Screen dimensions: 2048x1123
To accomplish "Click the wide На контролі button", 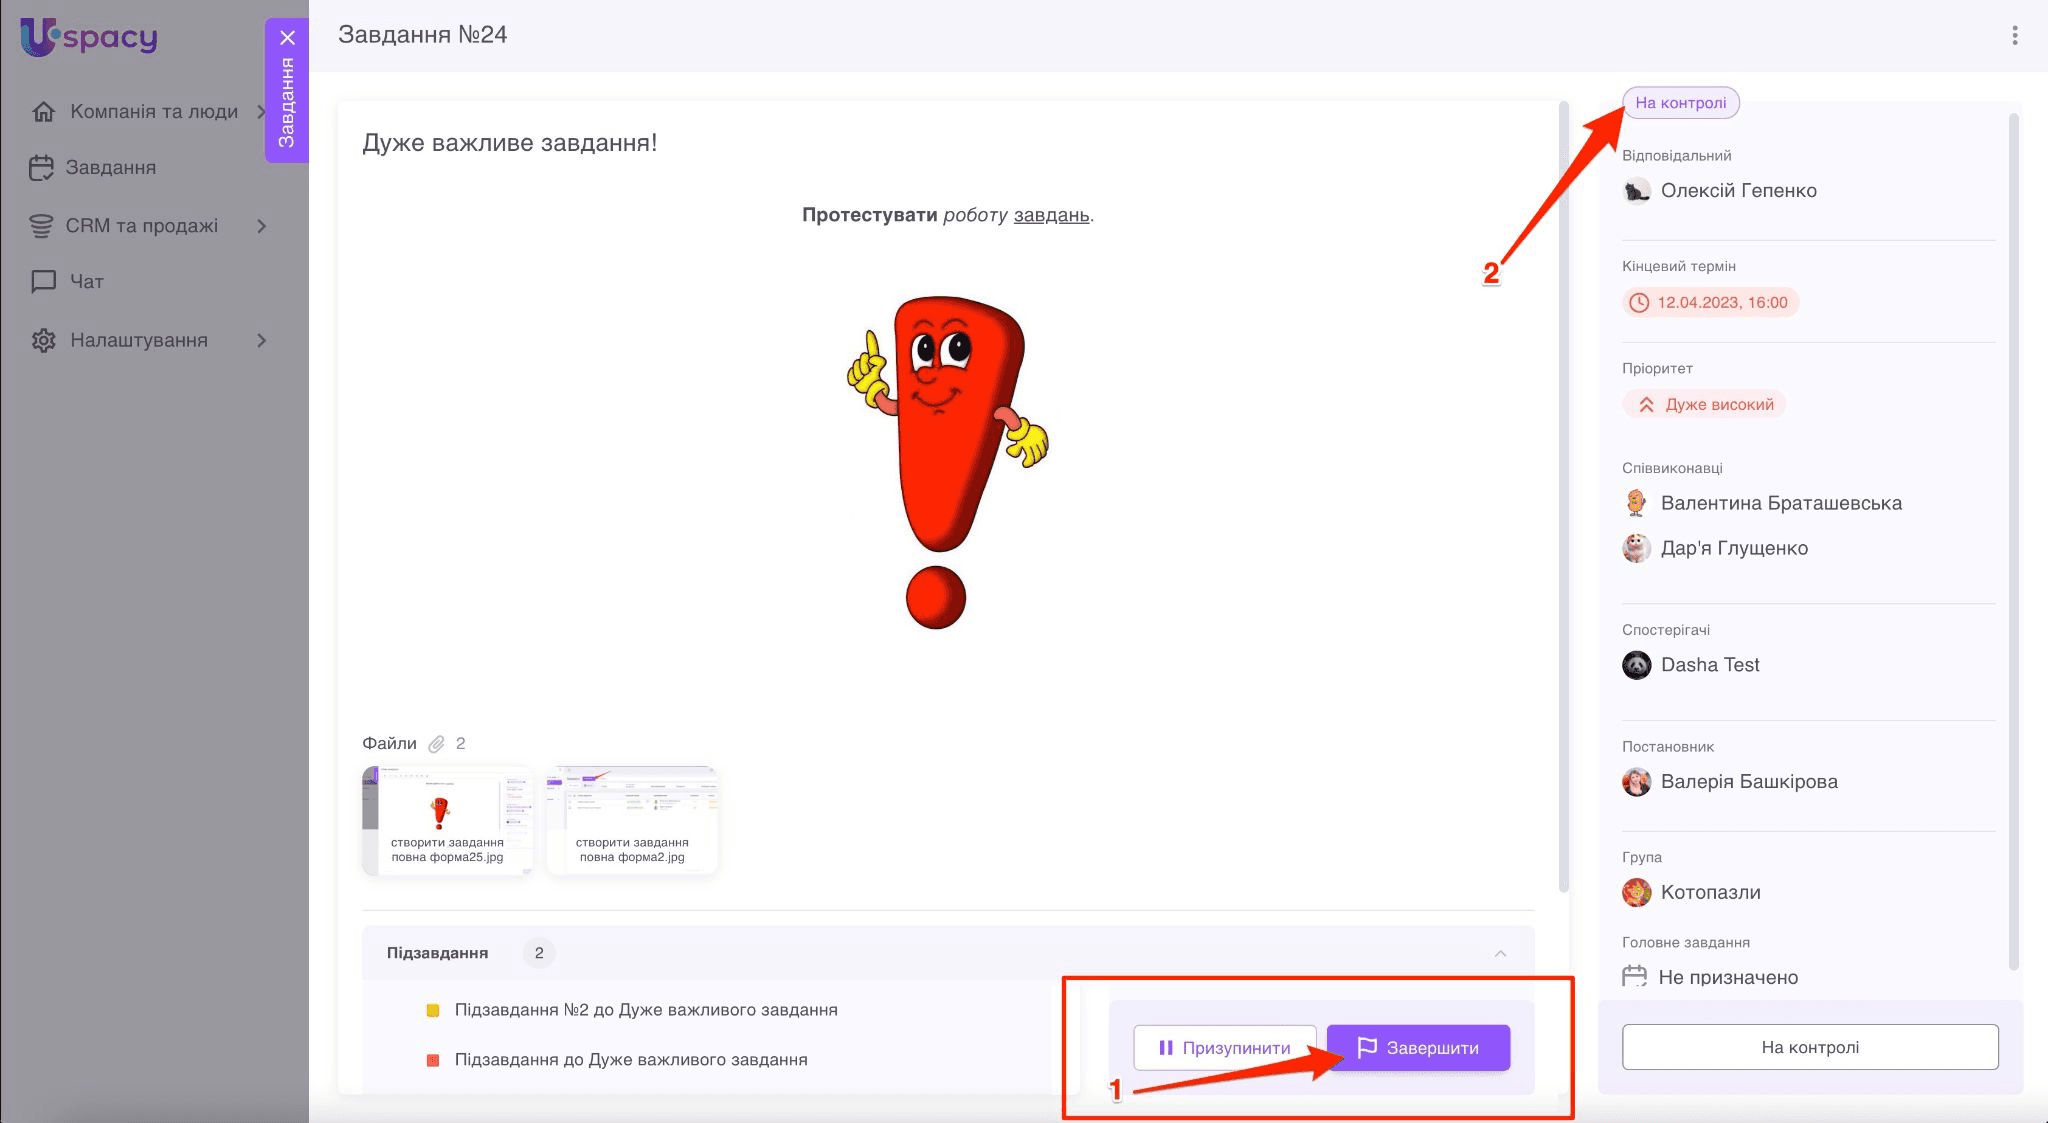I will point(1809,1047).
